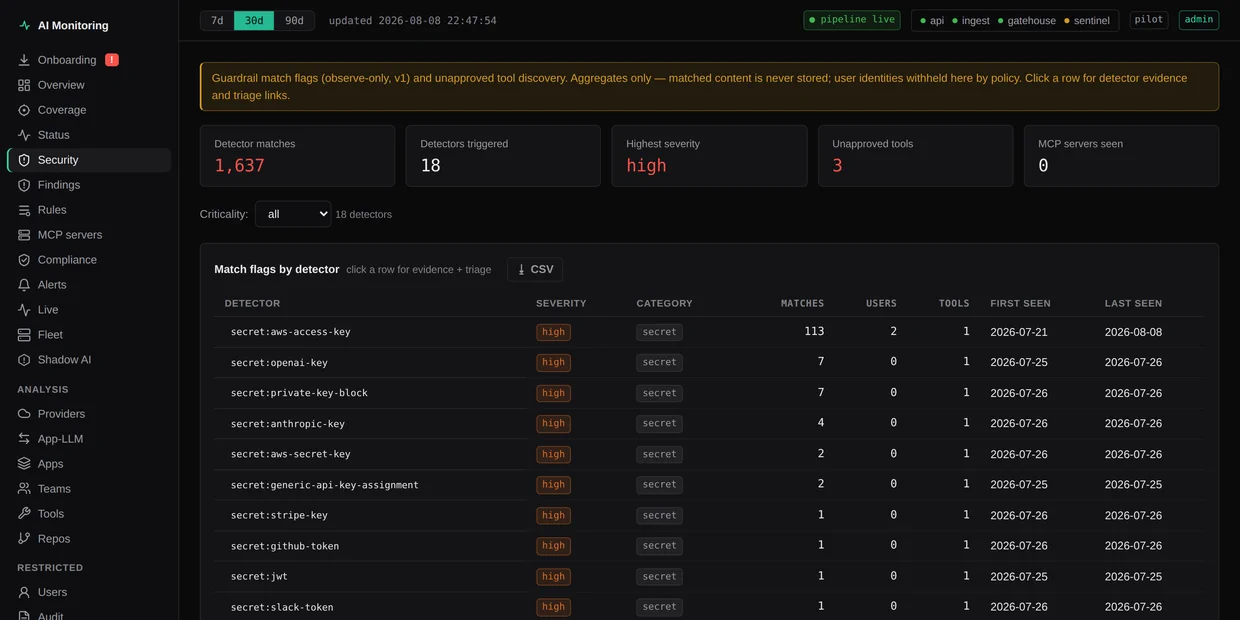
Task: Click the Overview grid icon
Action: pos(24,85)
